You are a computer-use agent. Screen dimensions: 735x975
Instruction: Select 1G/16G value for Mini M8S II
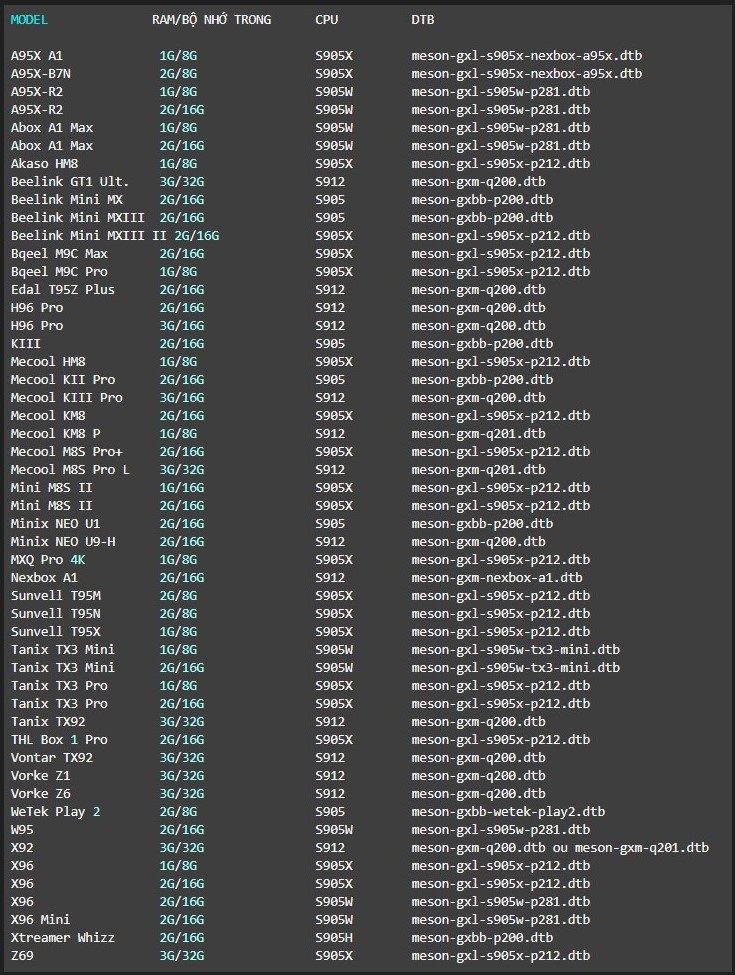(x=182, y=488)
